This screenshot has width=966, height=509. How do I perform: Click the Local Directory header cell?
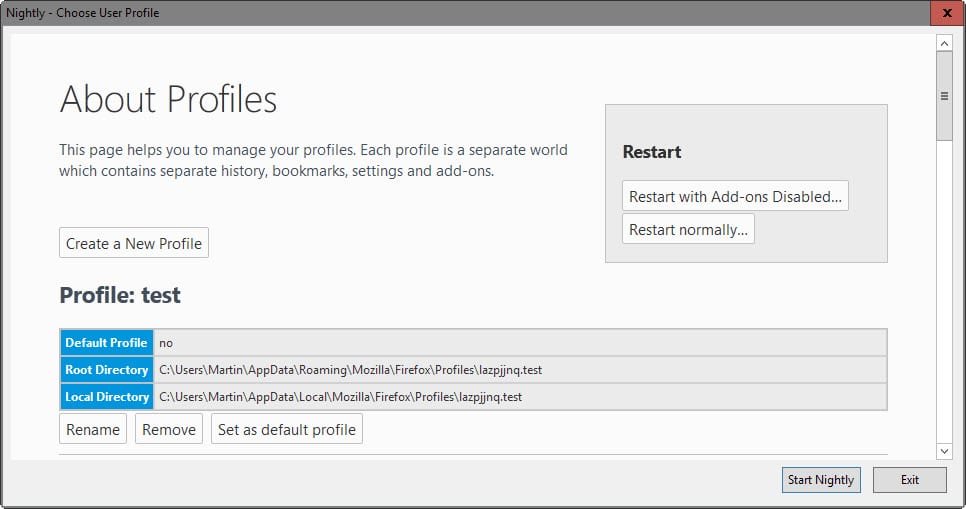click(107, 397)
